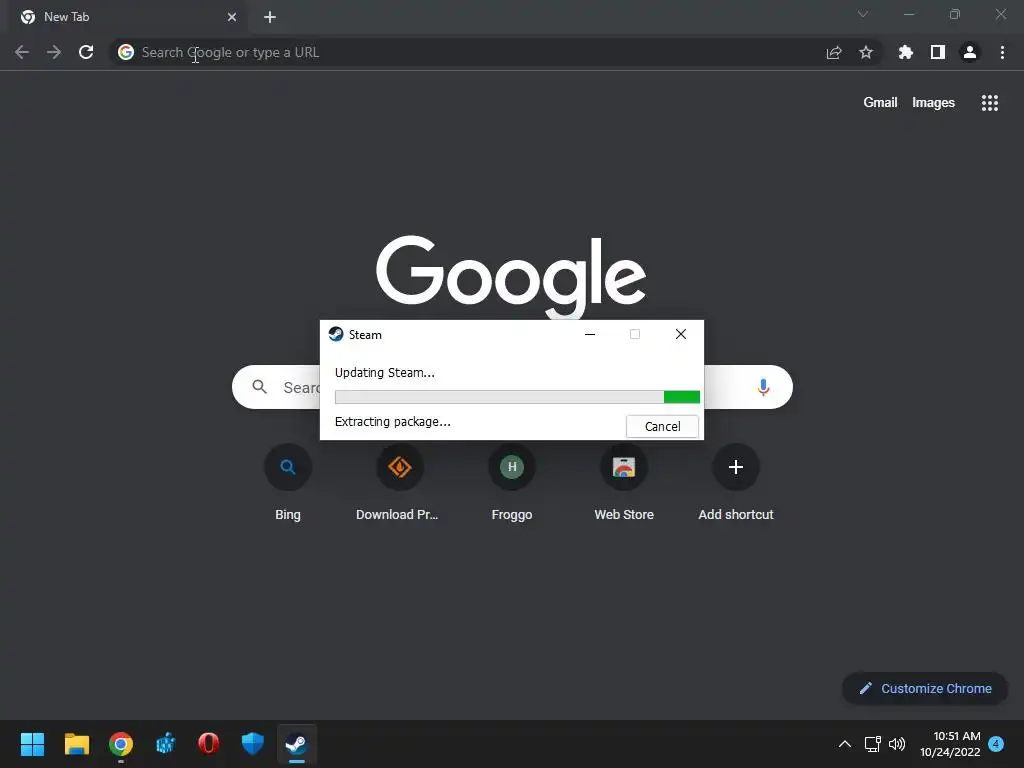The height and width of the screenshot is (768, 1024).
Task: Open Chrome three-dot menu
Action: click(1002, 52)
